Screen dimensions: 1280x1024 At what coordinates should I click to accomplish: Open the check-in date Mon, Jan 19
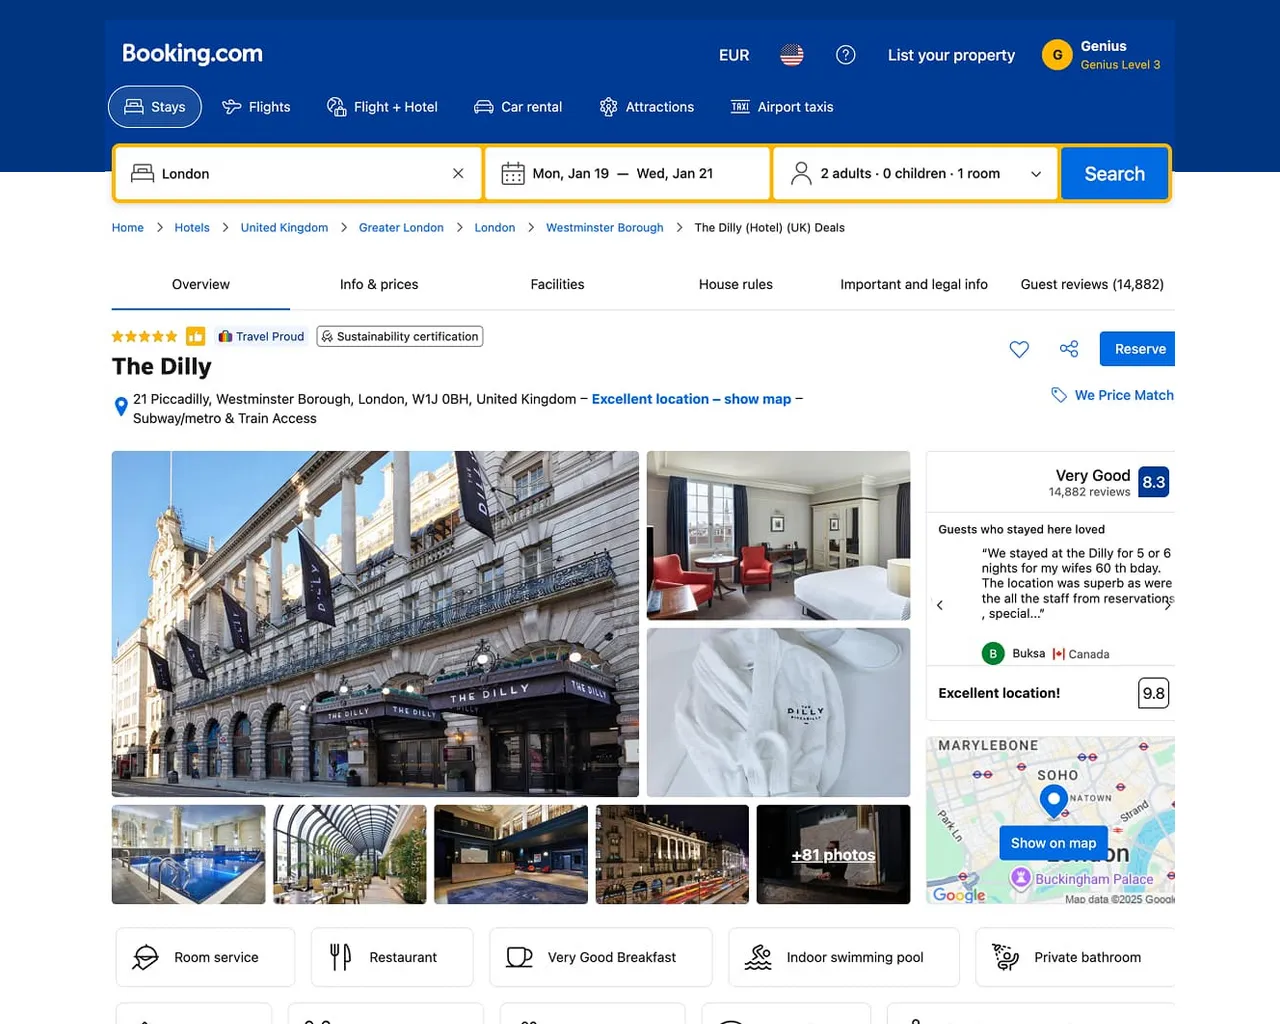(x=571, y=173)
